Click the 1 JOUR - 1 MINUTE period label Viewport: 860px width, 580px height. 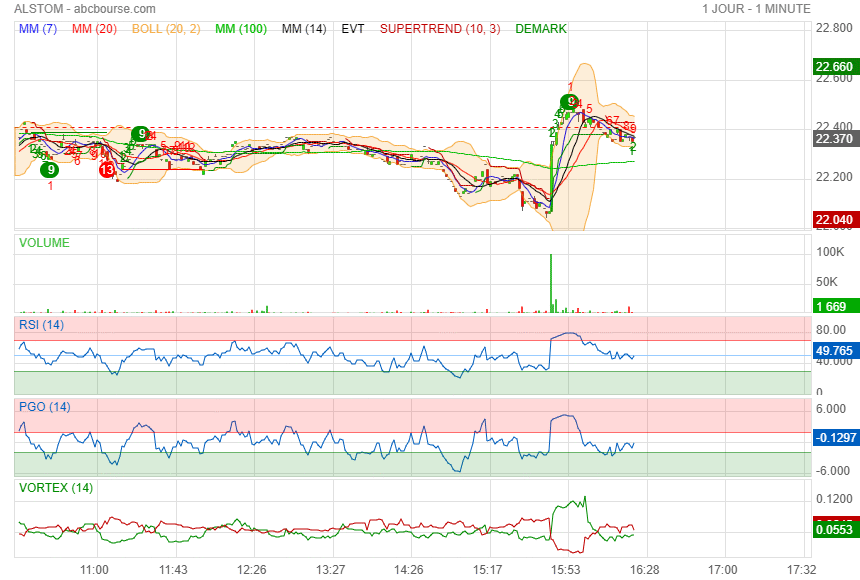click(756, 9)
